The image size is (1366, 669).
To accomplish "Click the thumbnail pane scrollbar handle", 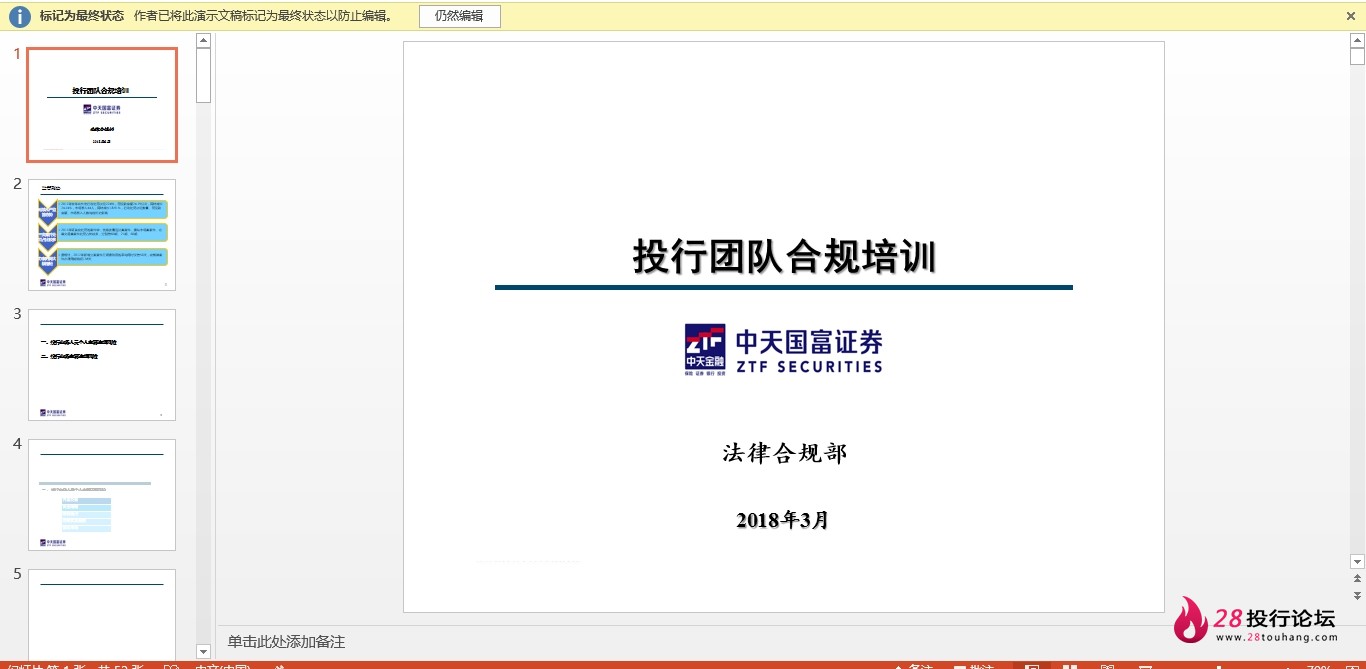I will [x=203, y=75].
